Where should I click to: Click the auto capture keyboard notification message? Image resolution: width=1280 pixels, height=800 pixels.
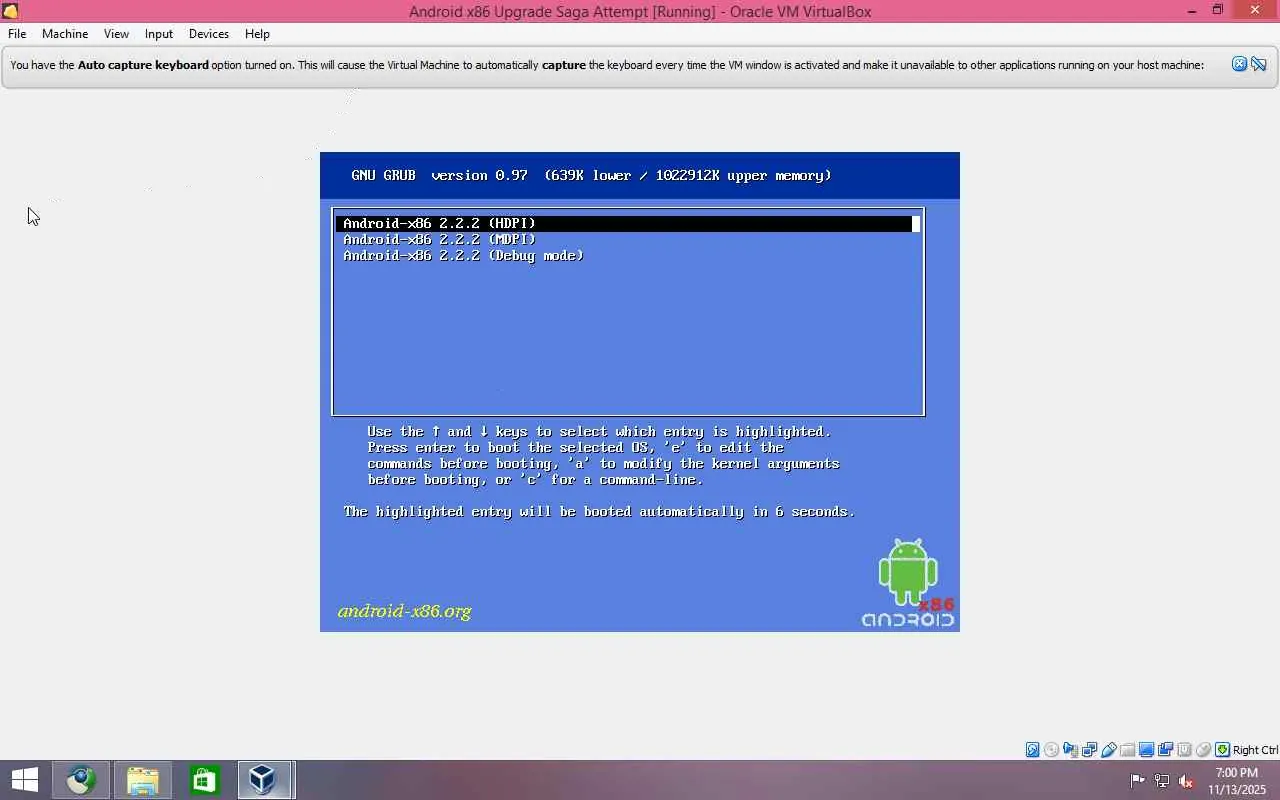click(x=607, y=65)
